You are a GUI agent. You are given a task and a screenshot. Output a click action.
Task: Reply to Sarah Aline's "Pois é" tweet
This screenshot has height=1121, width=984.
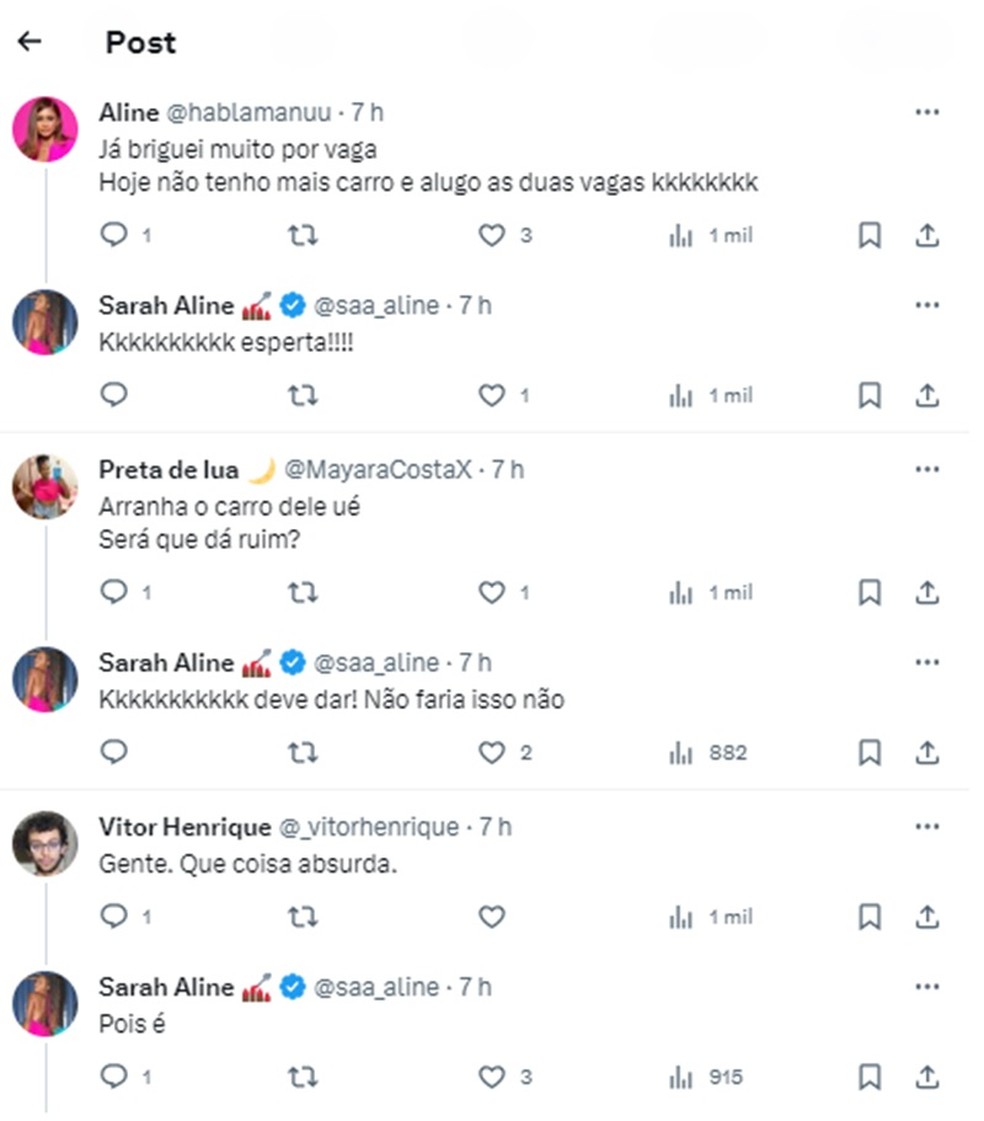(113, 1077)
